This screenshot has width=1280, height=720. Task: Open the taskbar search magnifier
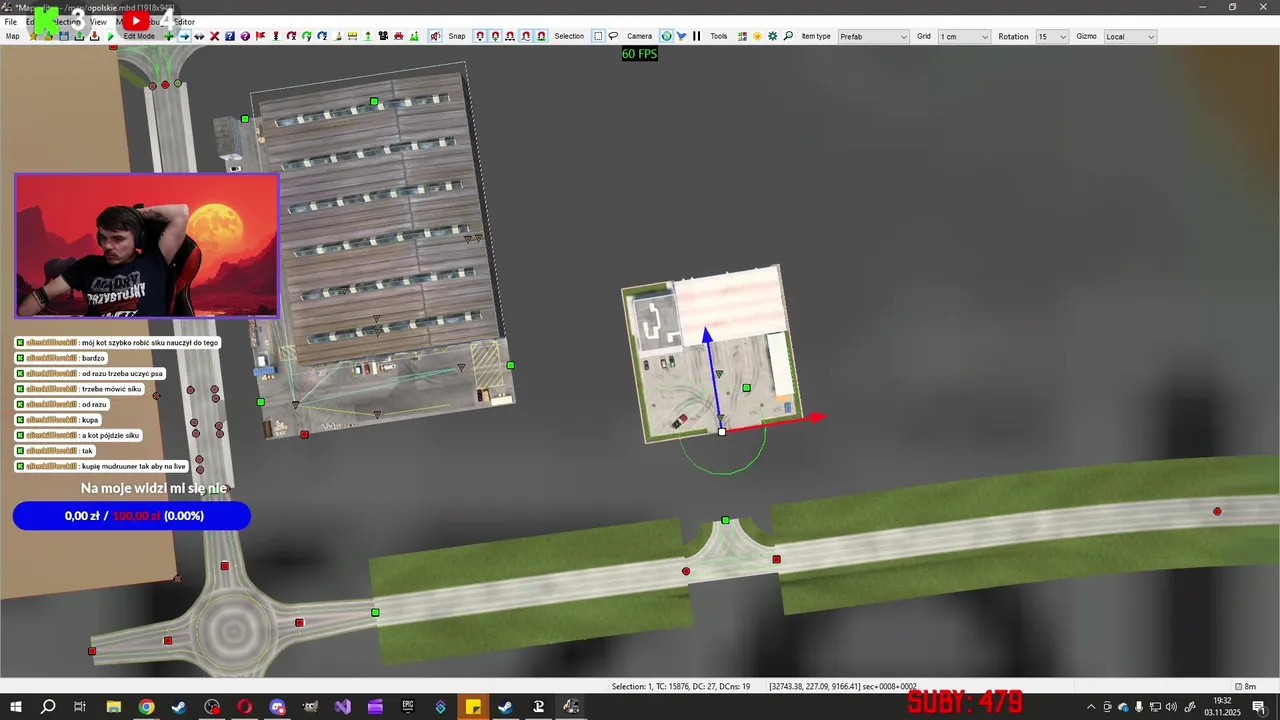click(48, 707)
